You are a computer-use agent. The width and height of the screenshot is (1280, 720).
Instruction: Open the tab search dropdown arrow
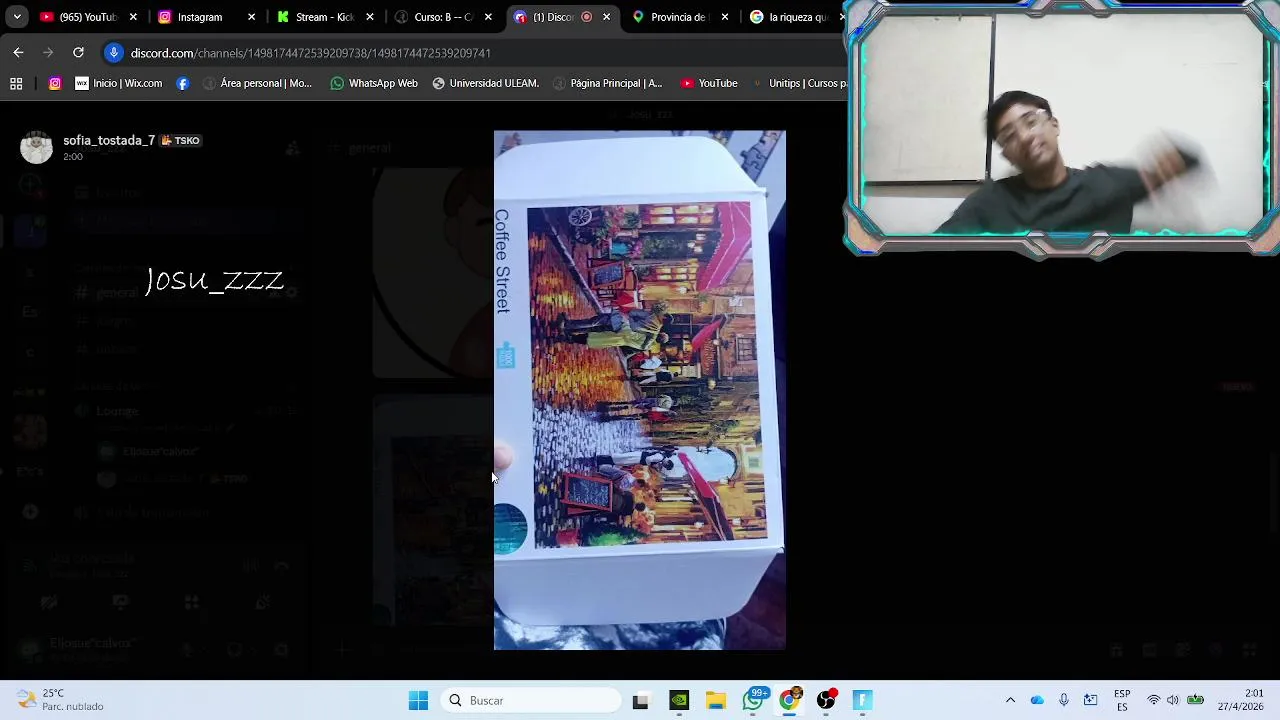tap(16, 17)
